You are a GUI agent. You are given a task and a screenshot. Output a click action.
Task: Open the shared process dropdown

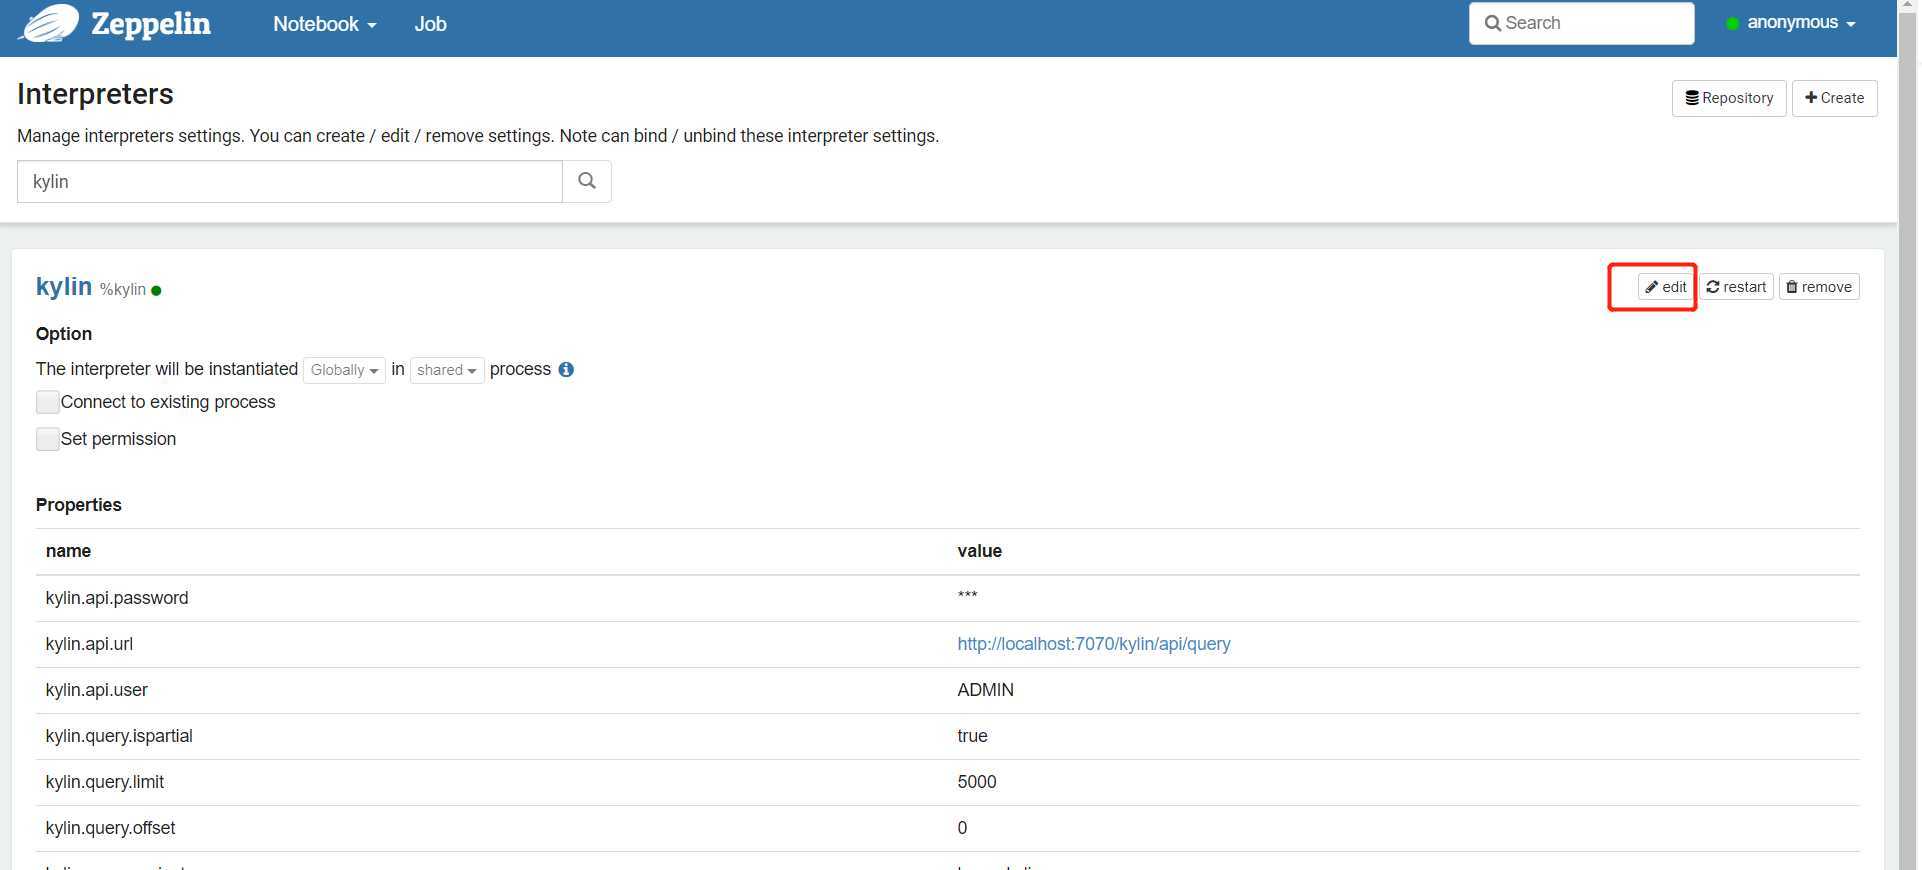point(446,370)
